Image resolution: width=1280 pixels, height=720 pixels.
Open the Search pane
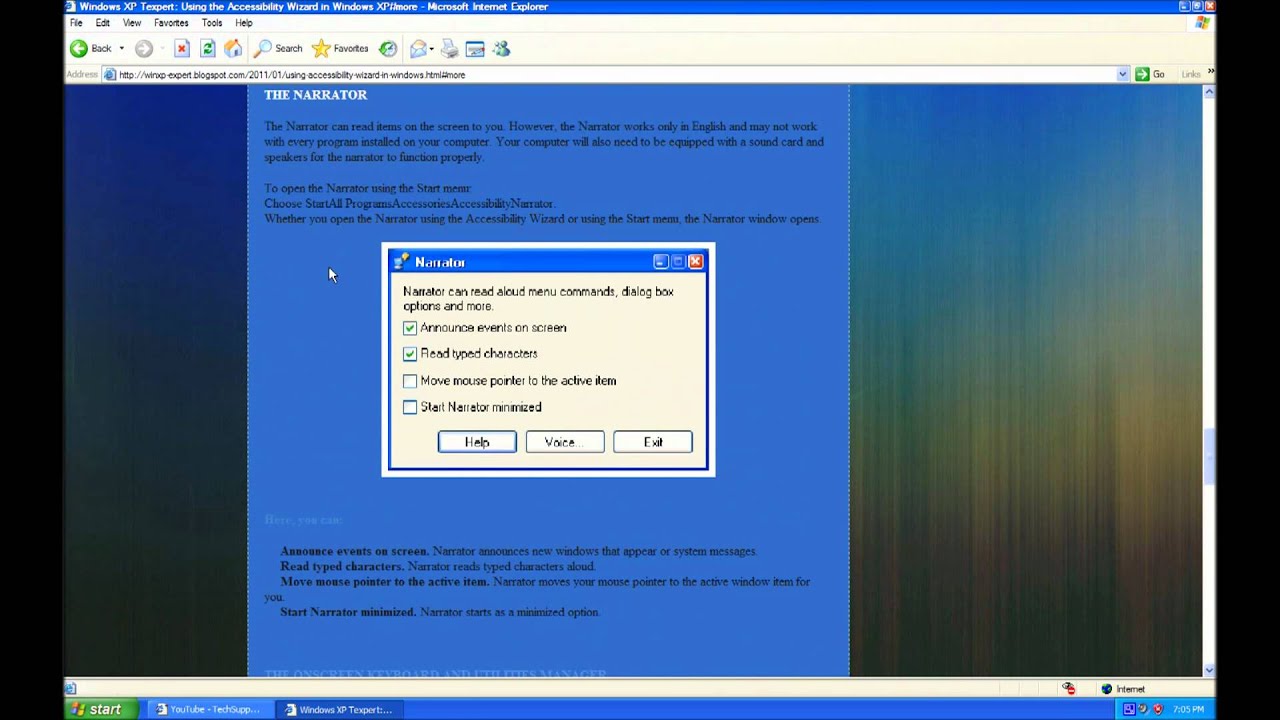pos(278,48)
